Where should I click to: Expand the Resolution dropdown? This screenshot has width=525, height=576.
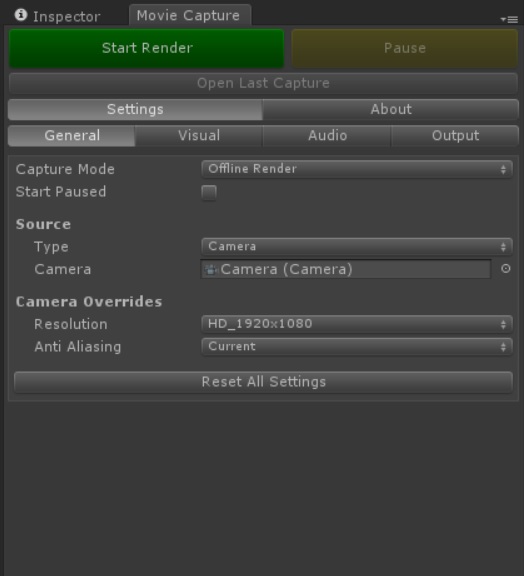click(x=356, y=324)
